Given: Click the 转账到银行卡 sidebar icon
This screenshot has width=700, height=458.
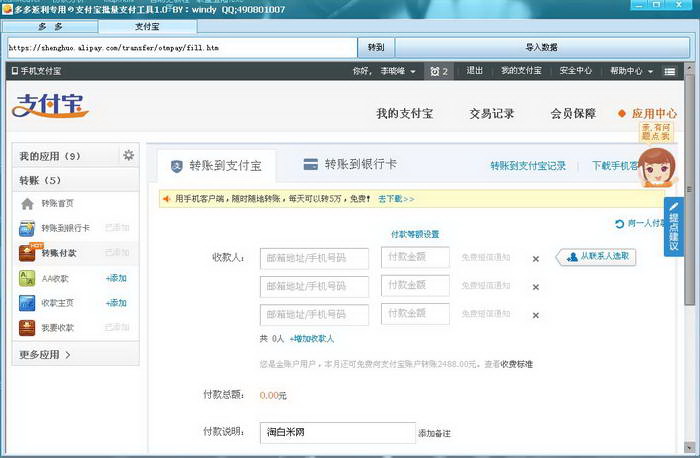Looking at the screenshot, I should [x=27, y=229].
